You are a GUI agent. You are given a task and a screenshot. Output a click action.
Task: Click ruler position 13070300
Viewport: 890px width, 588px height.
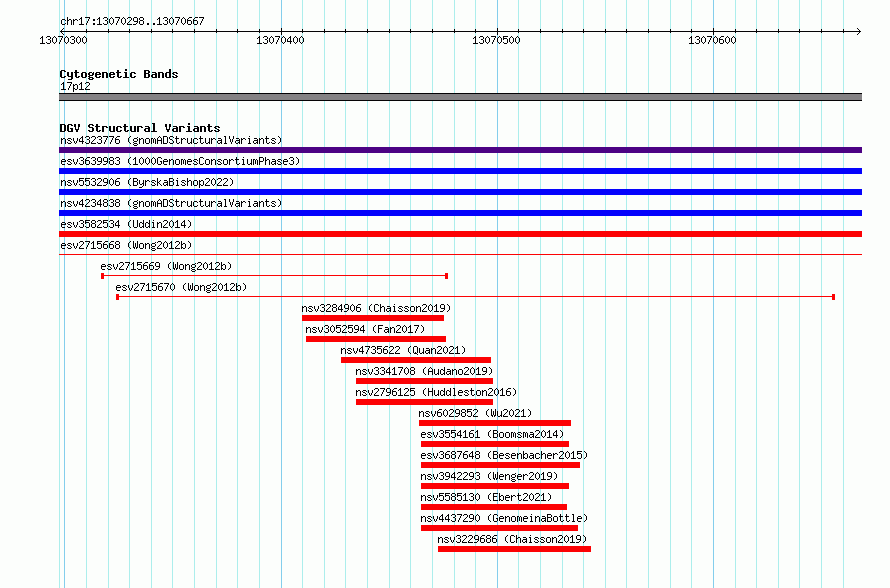(x=63, y=40)
